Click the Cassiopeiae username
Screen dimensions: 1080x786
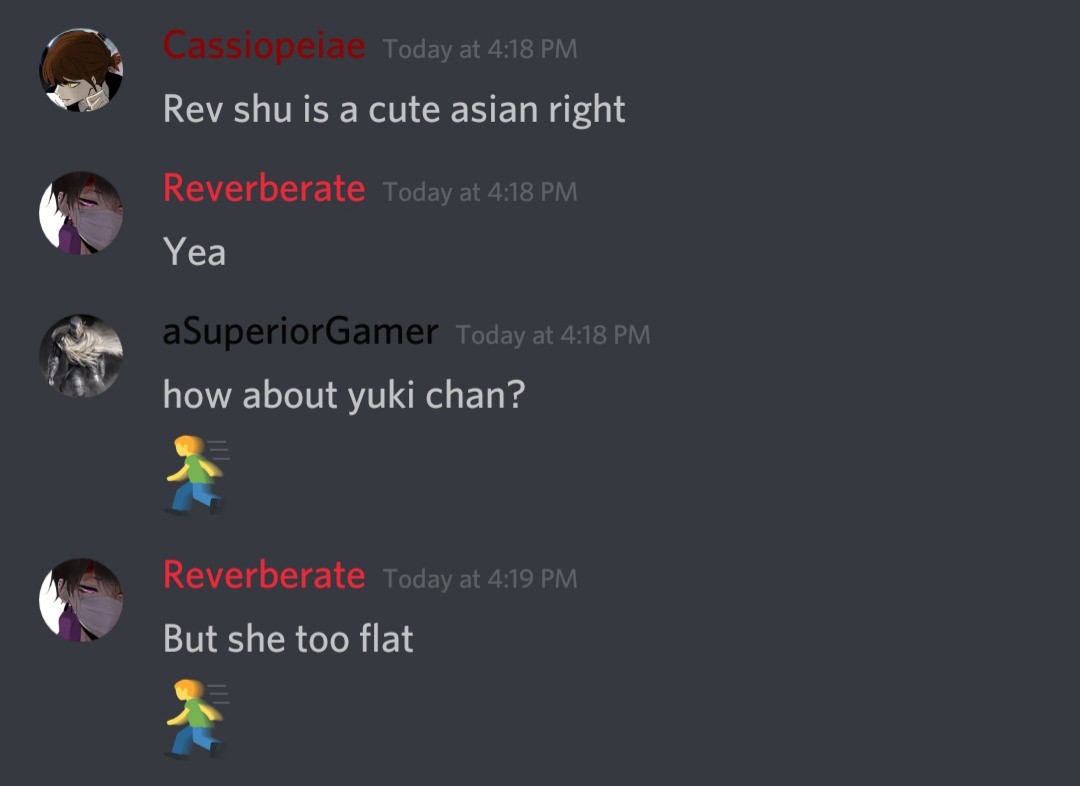pyautogui.click(x=264, y=46)
